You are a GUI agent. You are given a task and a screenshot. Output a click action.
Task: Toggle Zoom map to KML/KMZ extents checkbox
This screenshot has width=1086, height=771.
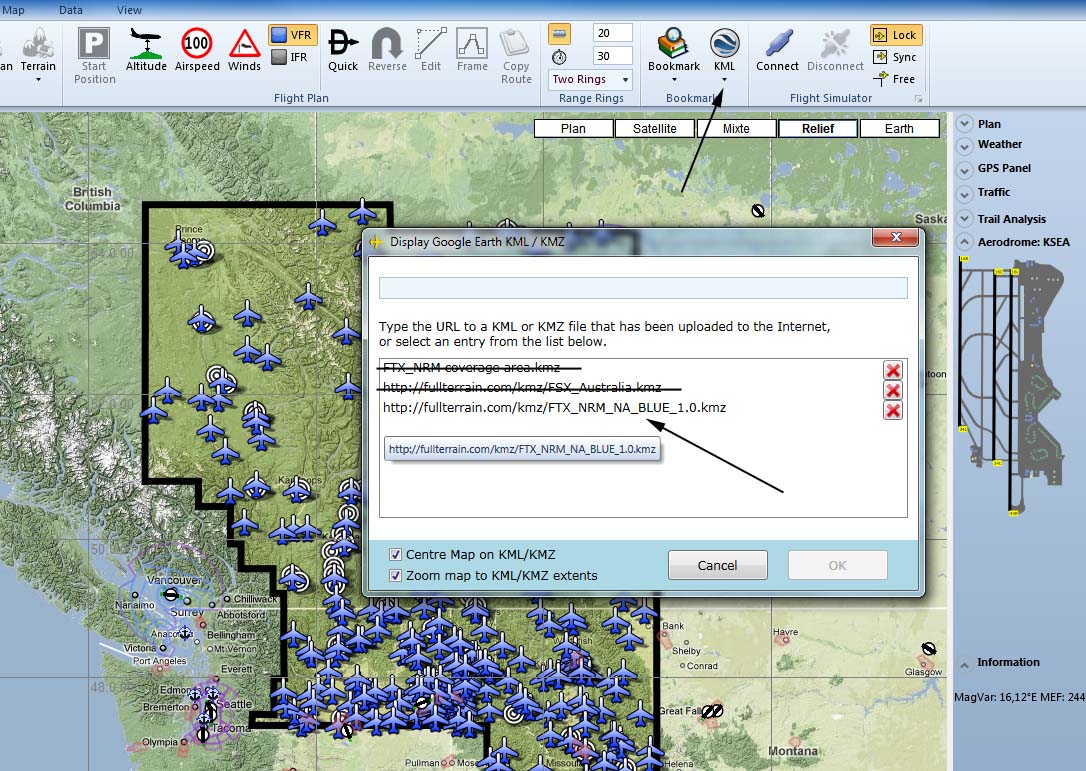[x=395, y=575]
